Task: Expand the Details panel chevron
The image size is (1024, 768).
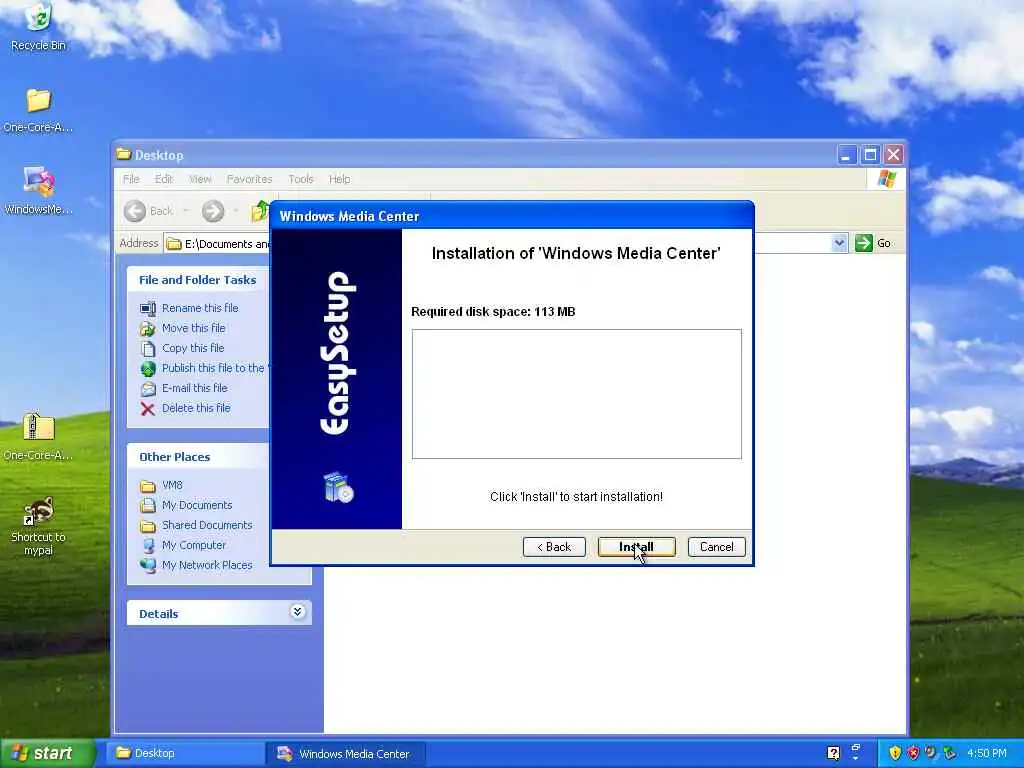Action: point(297,612)
